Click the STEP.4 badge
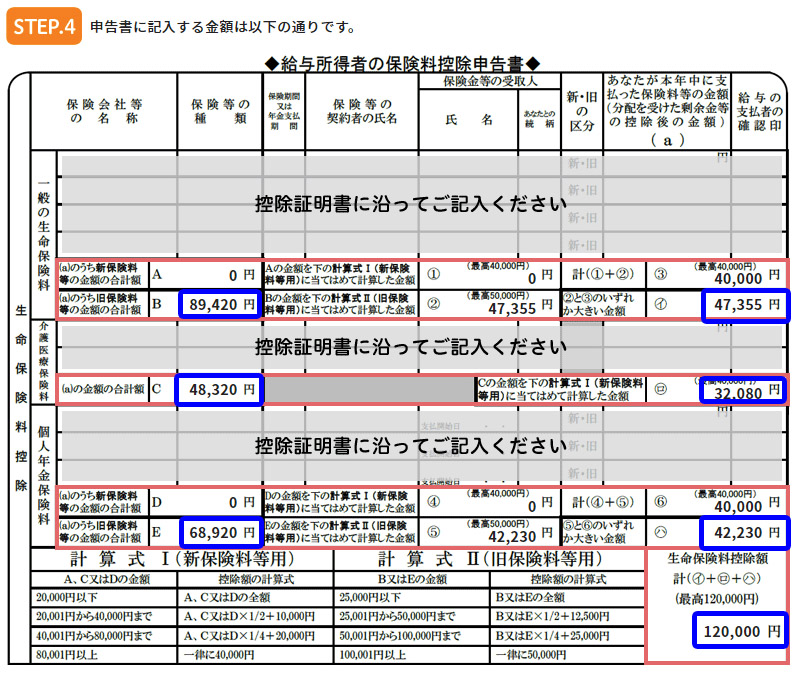This screenshot has width=800, height=677. coord(45,21)
